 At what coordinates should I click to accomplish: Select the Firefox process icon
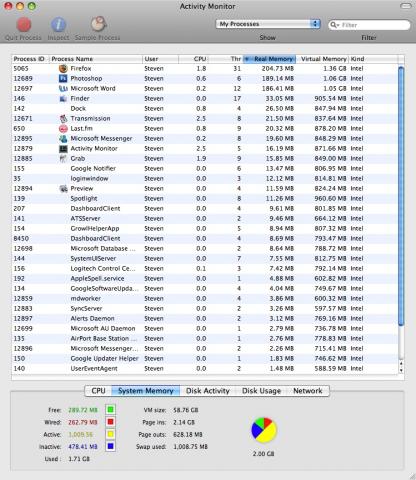[x=63, y=69]
